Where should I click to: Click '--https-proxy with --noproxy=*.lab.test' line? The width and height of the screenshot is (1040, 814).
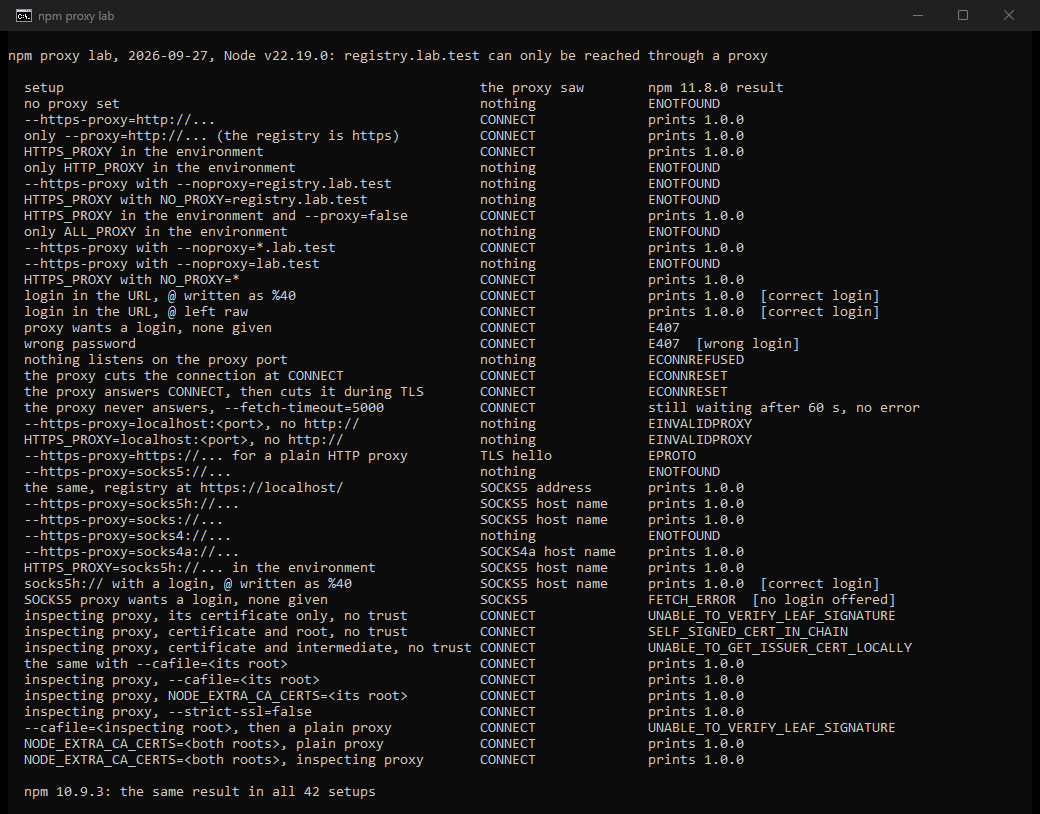pyautogui.click(x=180, y=247)
